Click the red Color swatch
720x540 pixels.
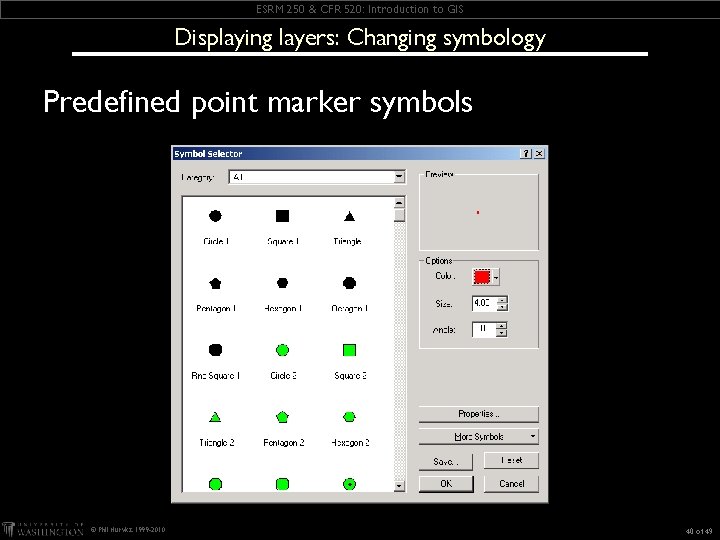pyautogui.click(x=482, y=277)
